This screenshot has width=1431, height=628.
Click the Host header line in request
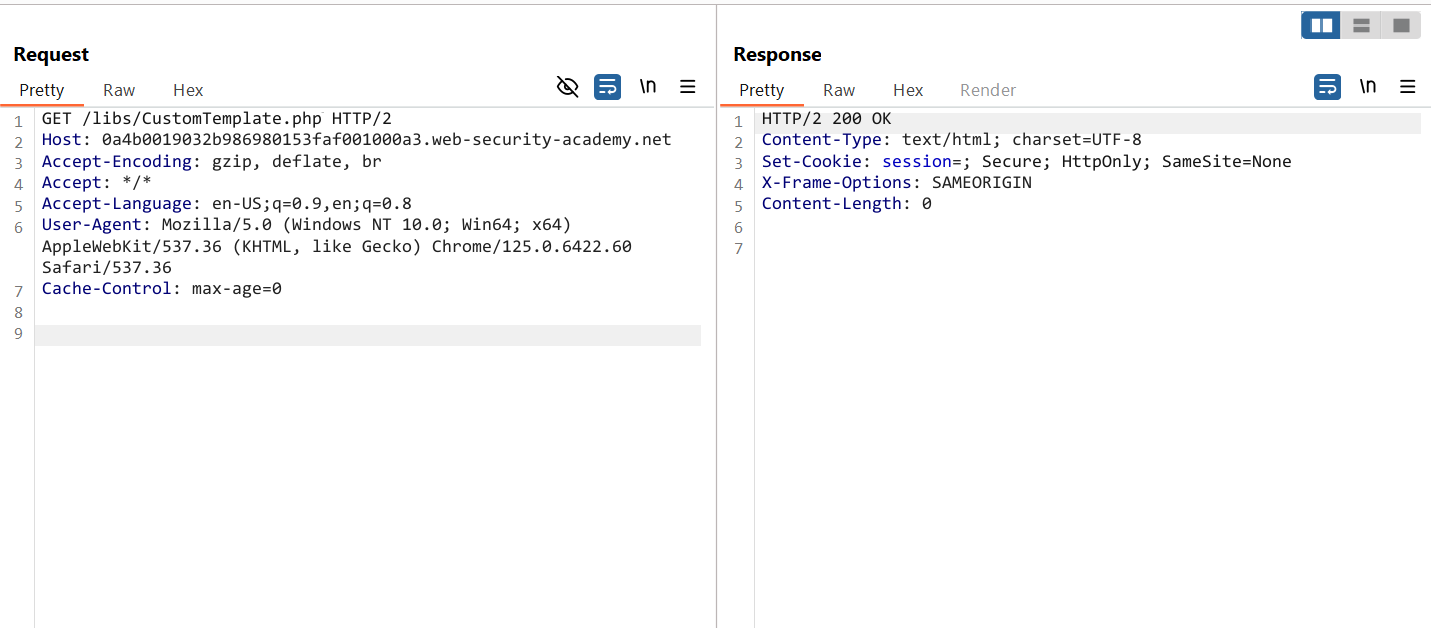(356, 140)
